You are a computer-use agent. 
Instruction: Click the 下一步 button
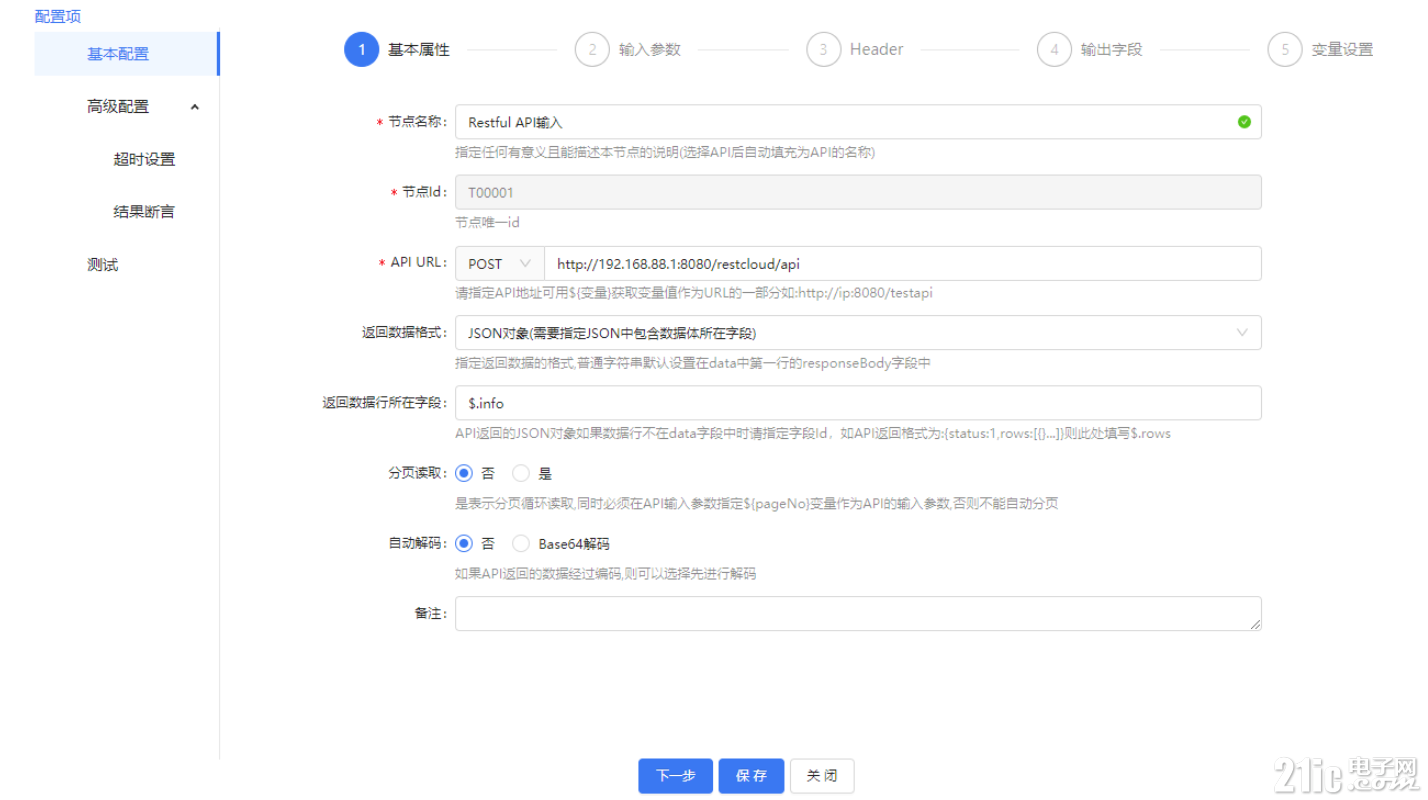(676, 776)
